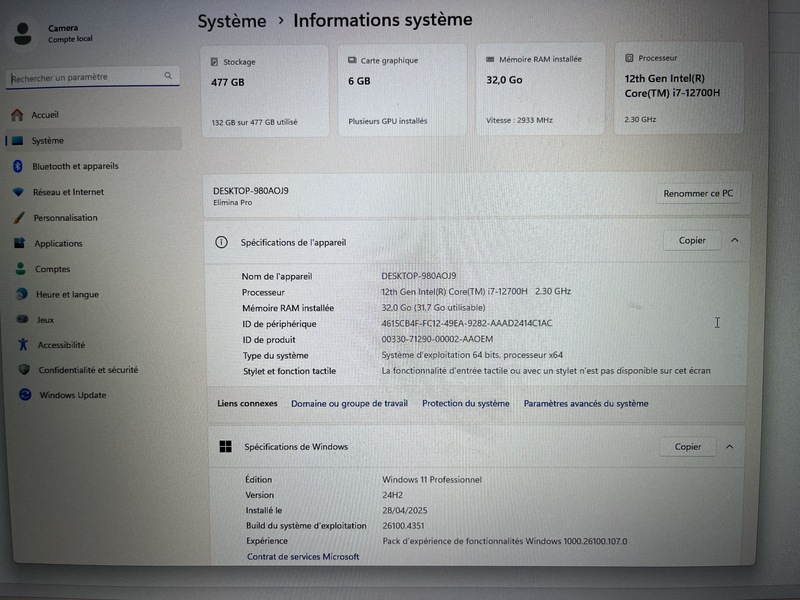Copy Windows specifications with Copier
Image resolution: width=800 pixels, height=600 pixels.
tap(688, 446)
